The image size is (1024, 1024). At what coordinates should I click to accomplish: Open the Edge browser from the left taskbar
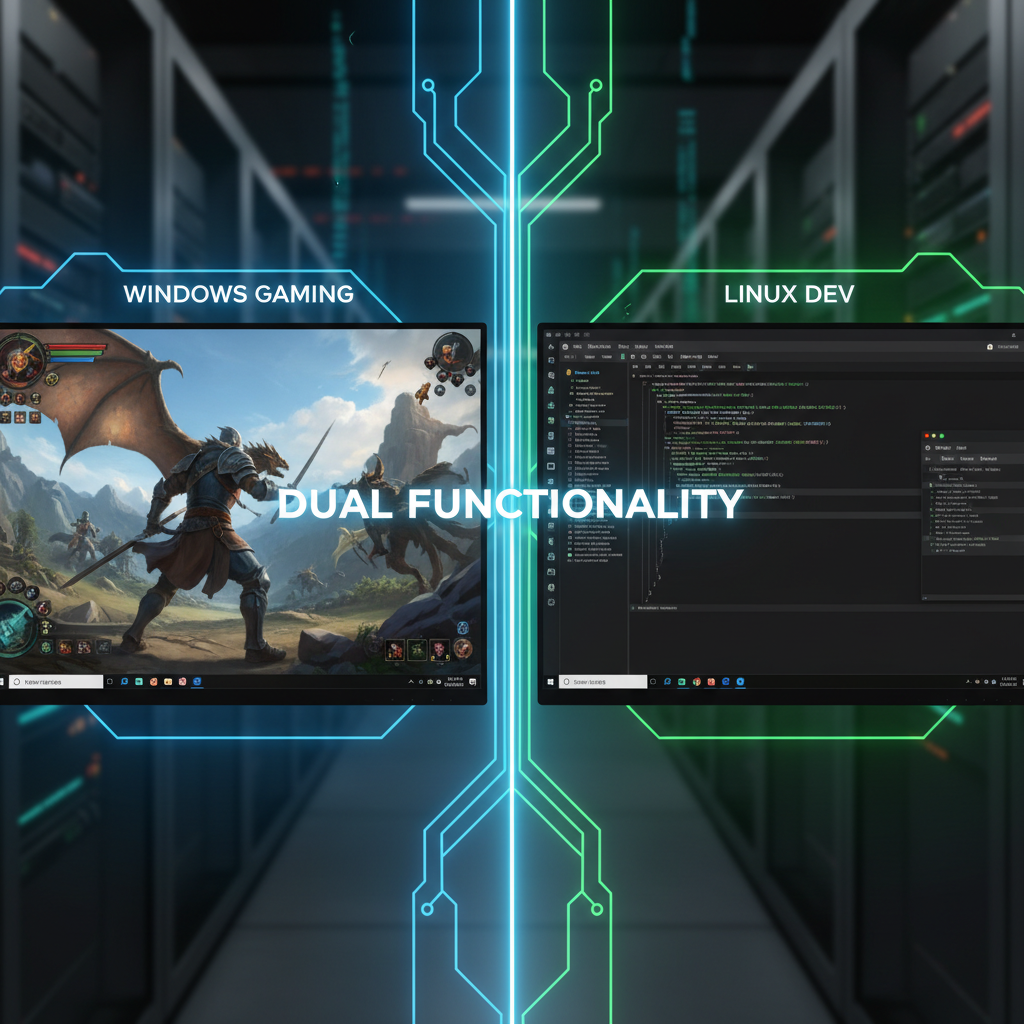(x=197, y=682)
